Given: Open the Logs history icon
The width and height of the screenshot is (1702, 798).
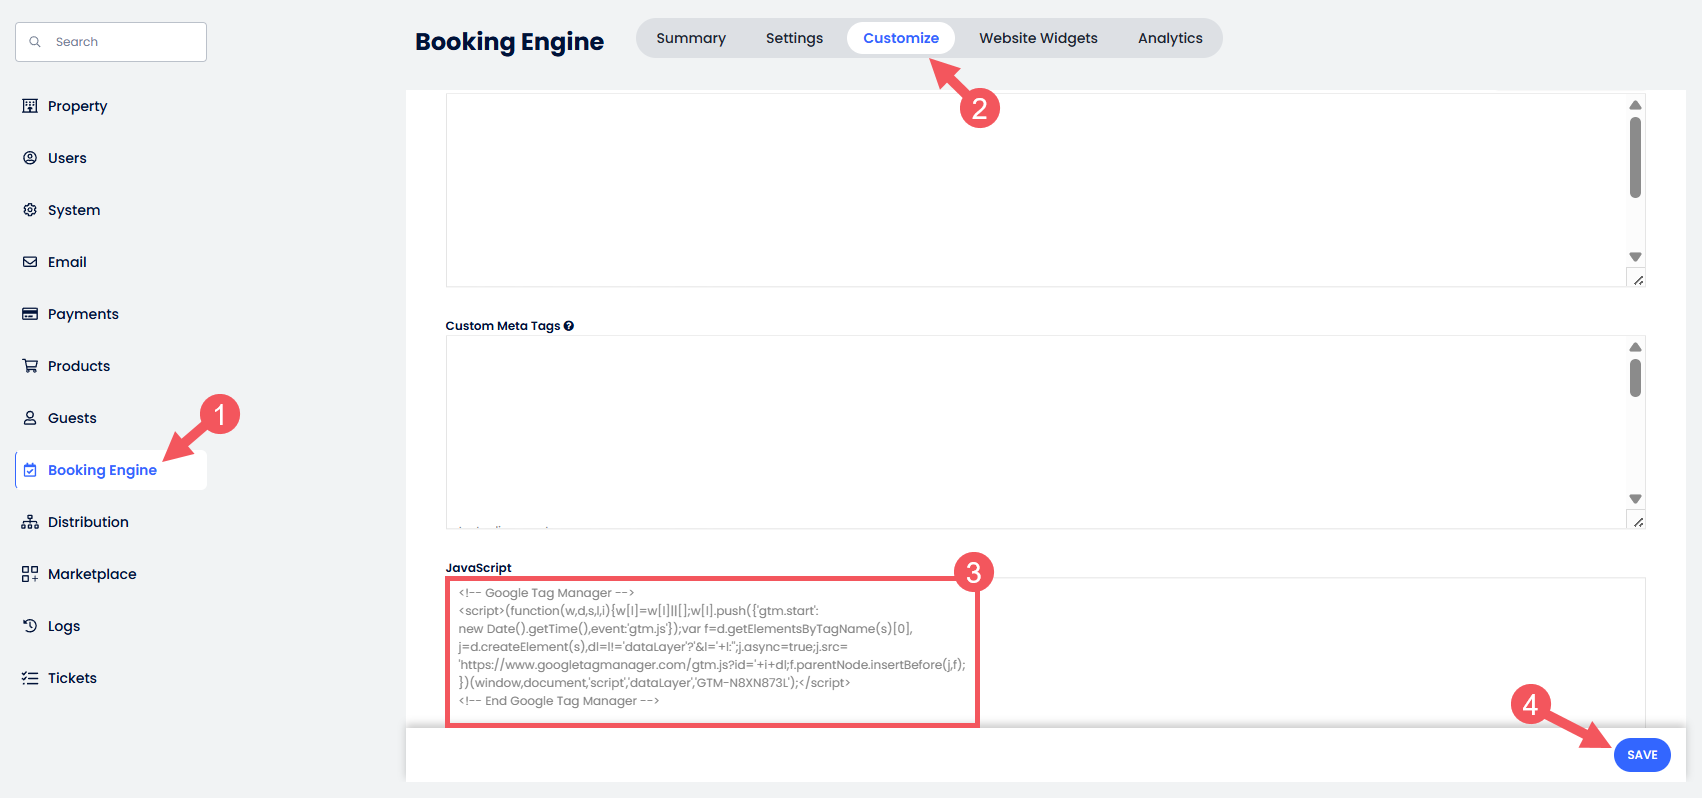Looking at the screenshot, I should [30, 626].
